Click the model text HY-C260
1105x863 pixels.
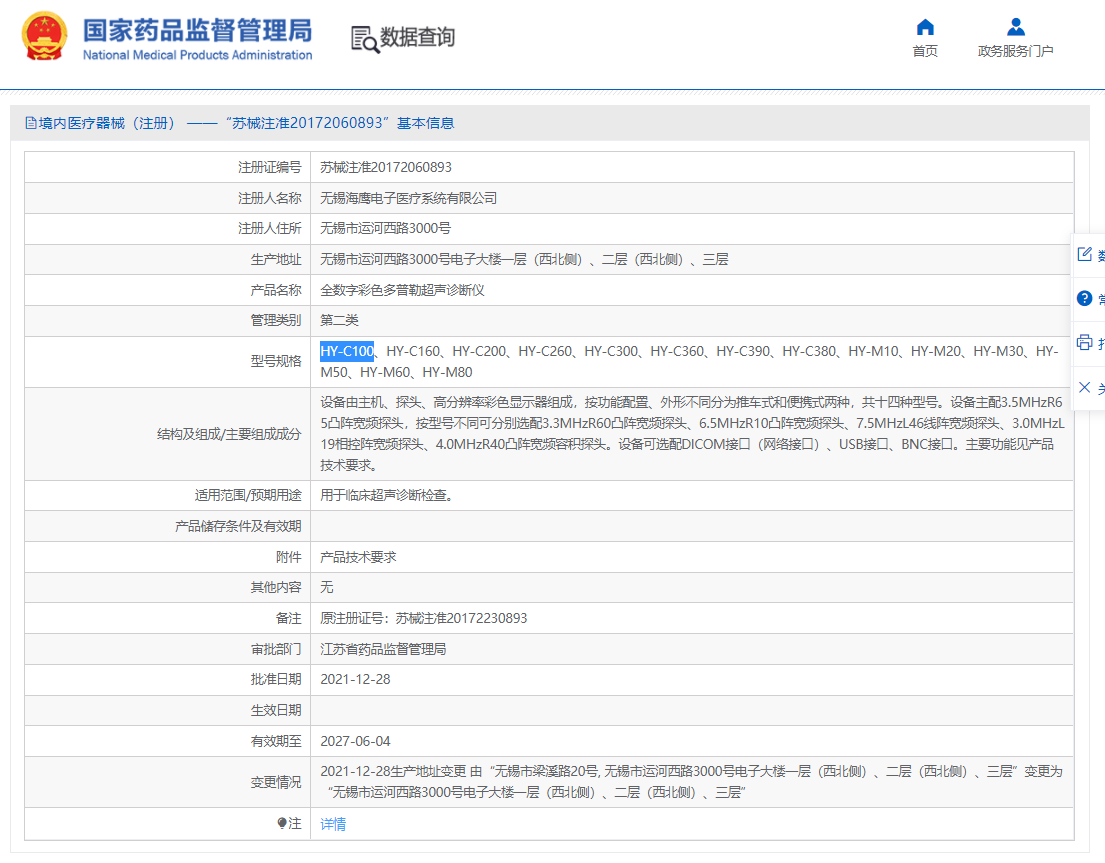coord(545,351)
